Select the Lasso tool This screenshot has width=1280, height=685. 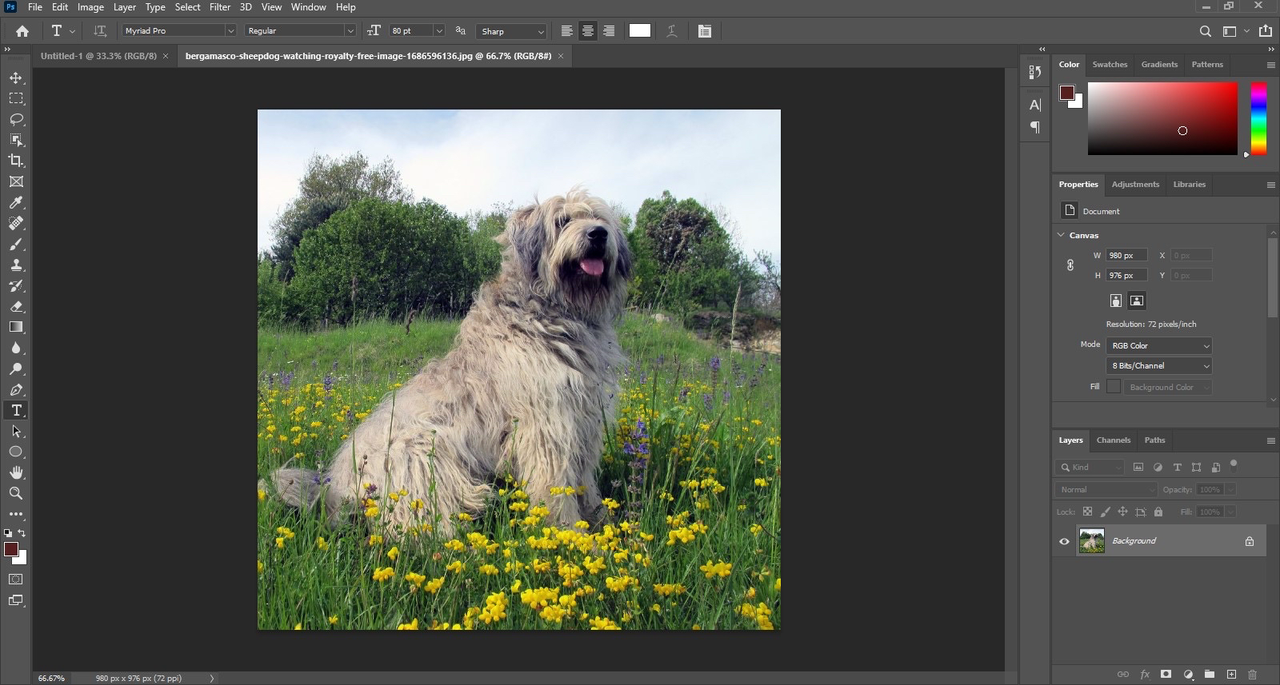pos(16,119)
